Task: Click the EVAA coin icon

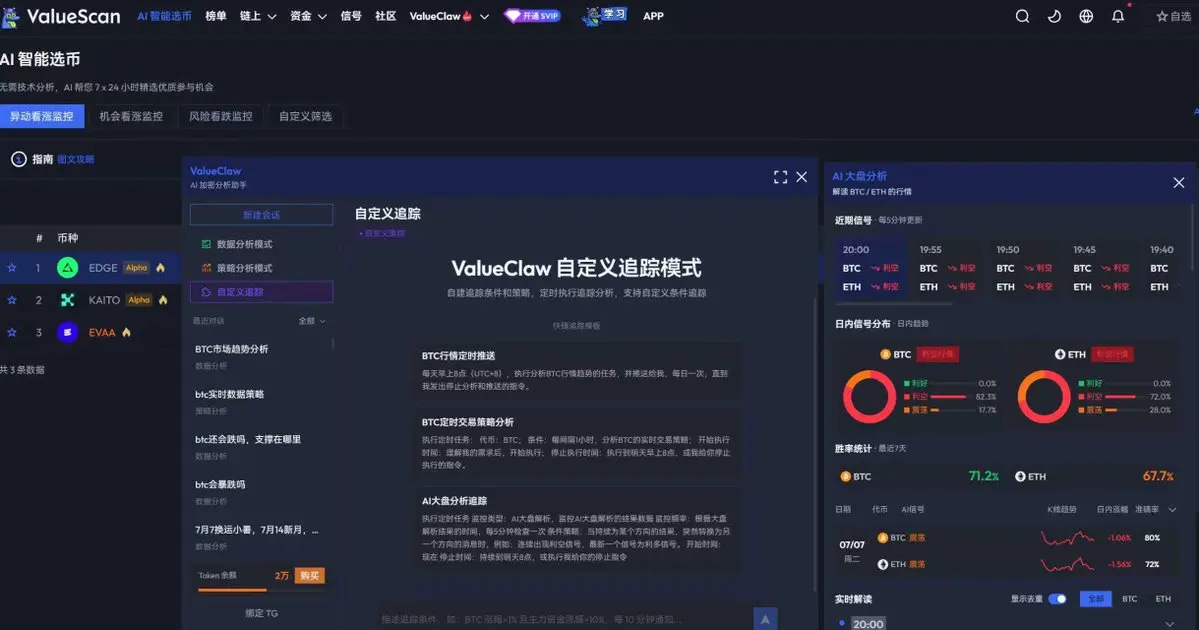Action: [67, 332]
